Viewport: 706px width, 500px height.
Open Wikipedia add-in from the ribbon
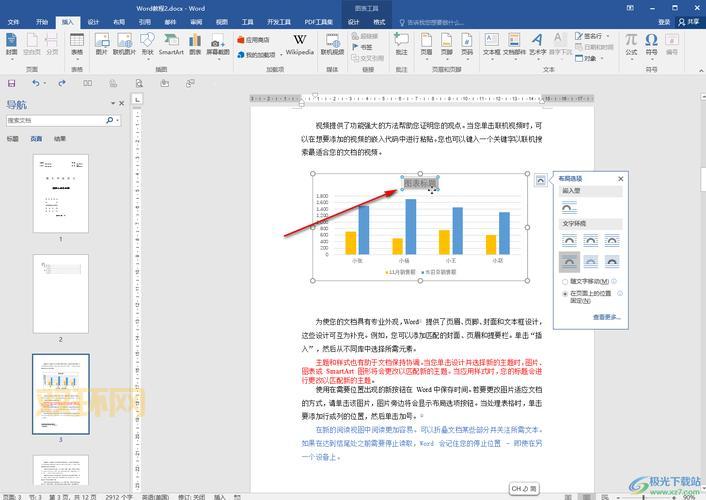tap(299, 45)
